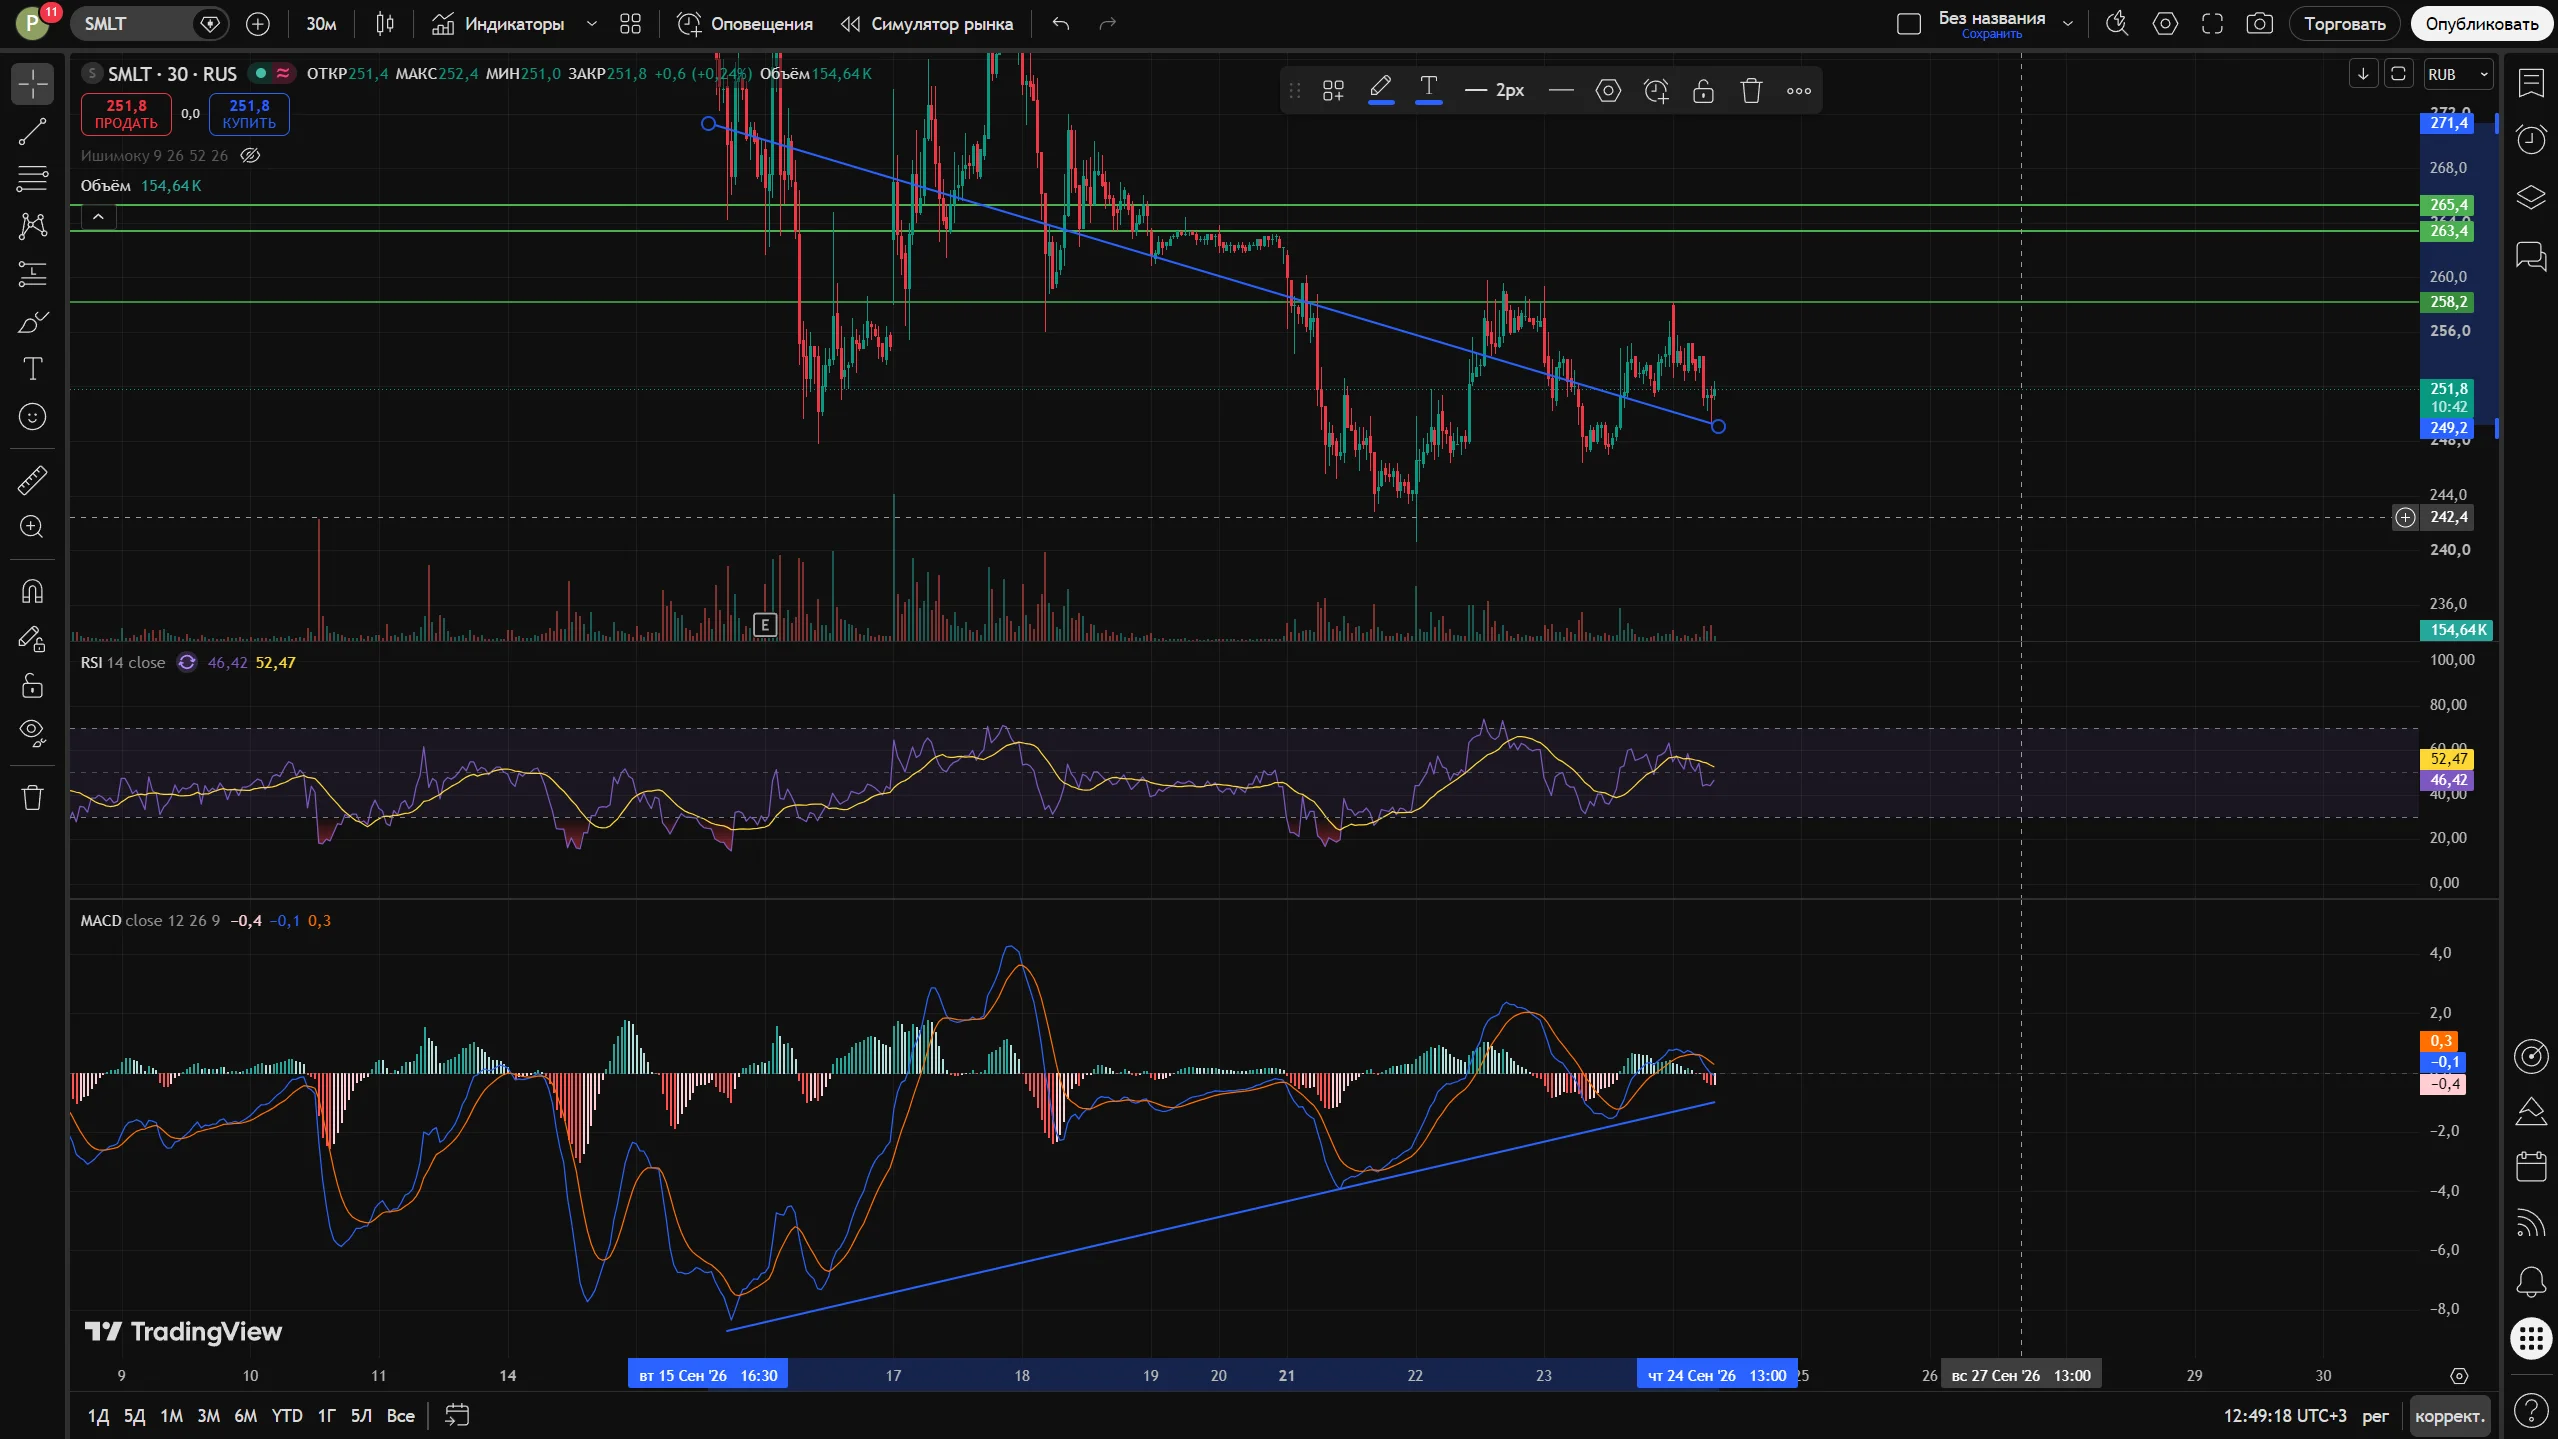Open the quick search
Viewport: 2558px width, 1439px height.
[x=2116, y=24]
